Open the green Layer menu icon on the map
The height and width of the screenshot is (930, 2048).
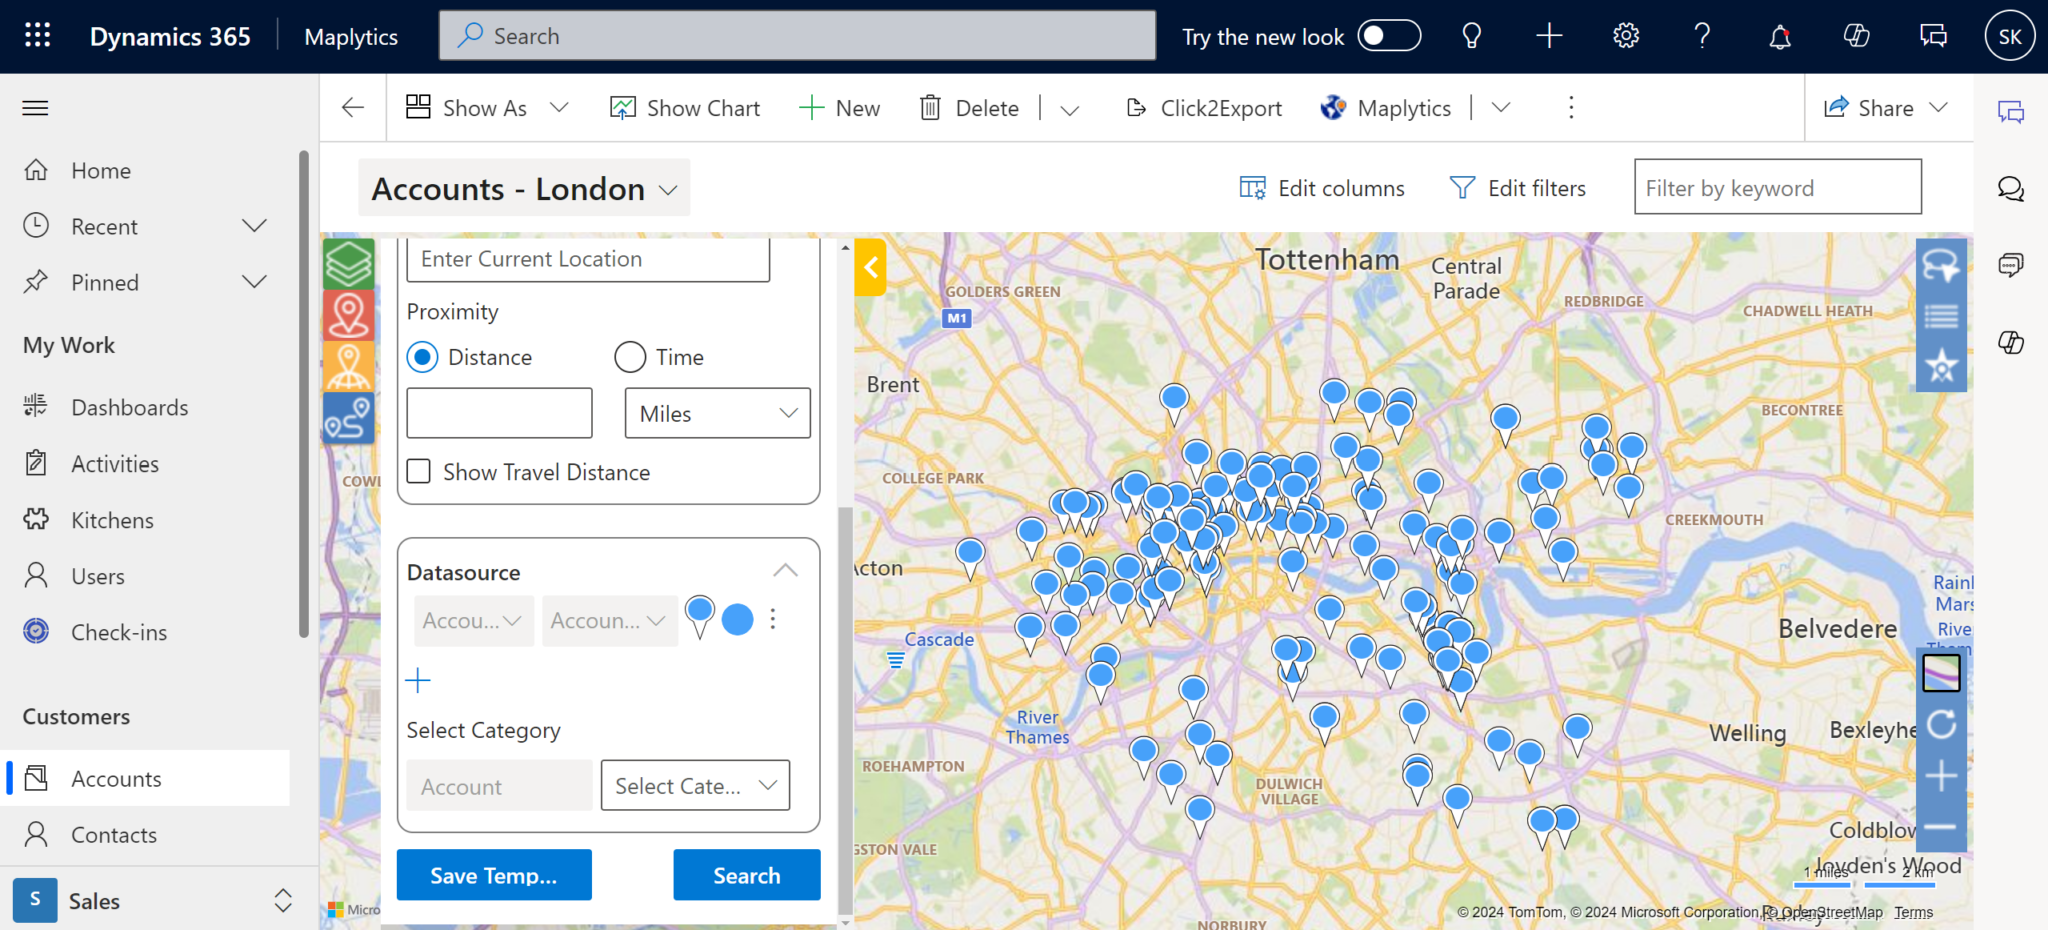point(348,263)
